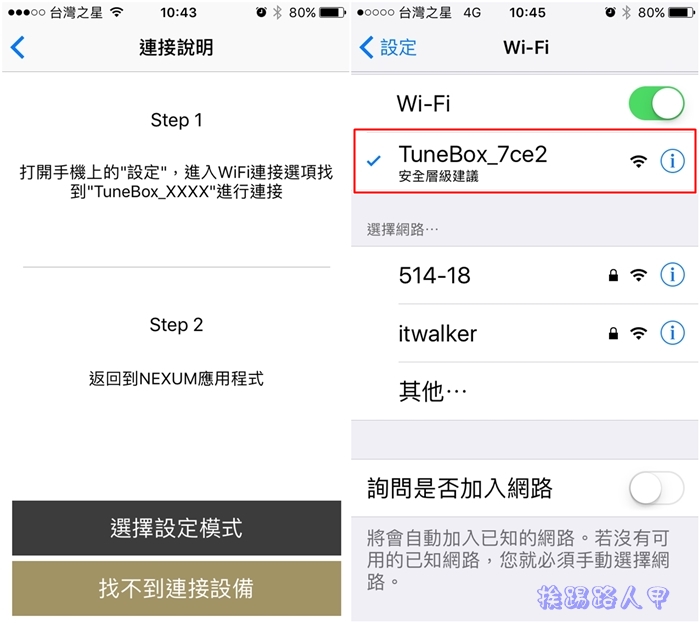
Task: Tap Bluetooth icon in left status bar
Action: click(278, 12)
